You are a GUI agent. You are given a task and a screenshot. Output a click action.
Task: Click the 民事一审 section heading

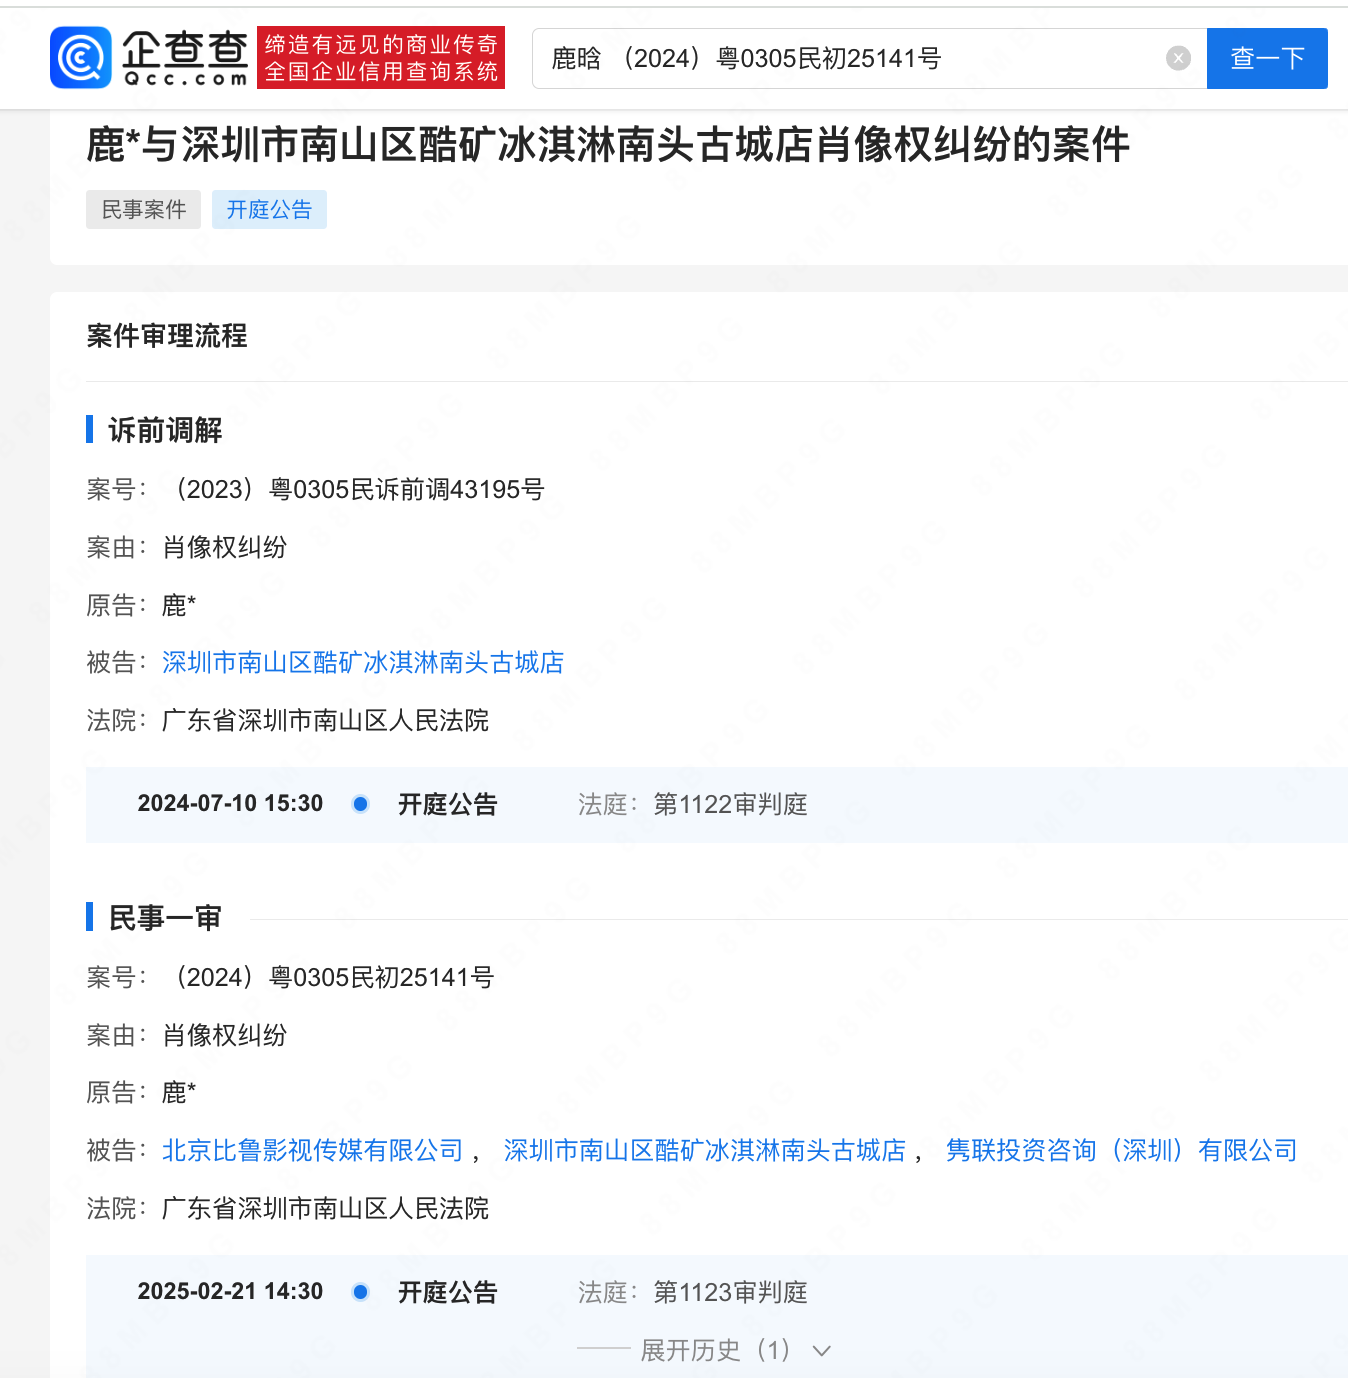point(166,917)
